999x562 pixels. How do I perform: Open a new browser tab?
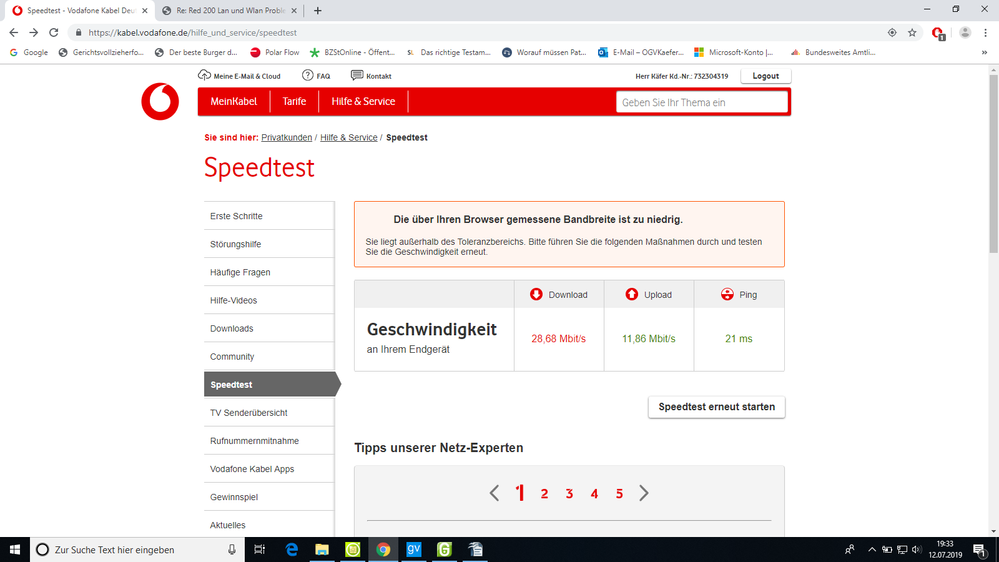click(x=317, y=10)
